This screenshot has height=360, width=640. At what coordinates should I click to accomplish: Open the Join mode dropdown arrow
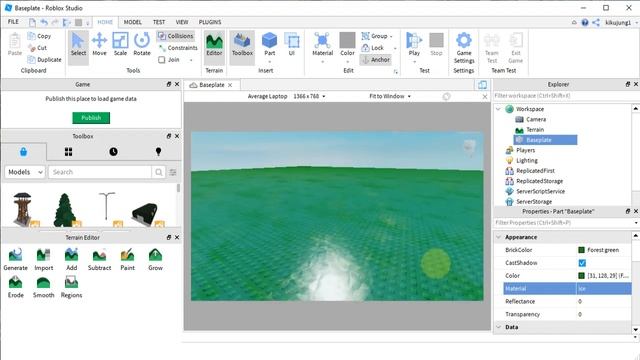191,60
